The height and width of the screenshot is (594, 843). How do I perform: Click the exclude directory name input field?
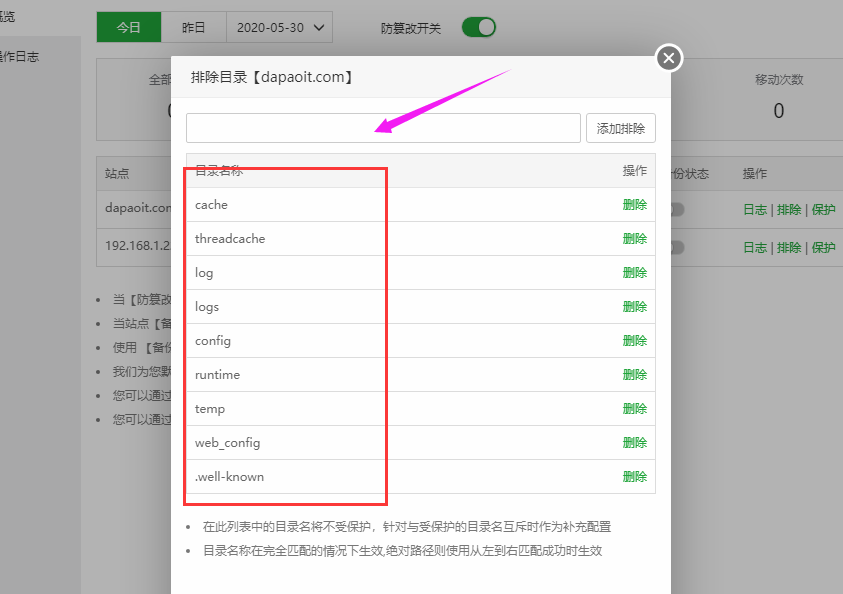coord(383,128)
